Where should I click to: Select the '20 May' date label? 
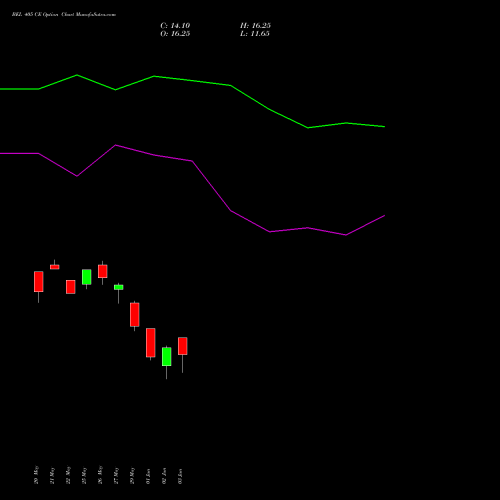tap(36, 475)
